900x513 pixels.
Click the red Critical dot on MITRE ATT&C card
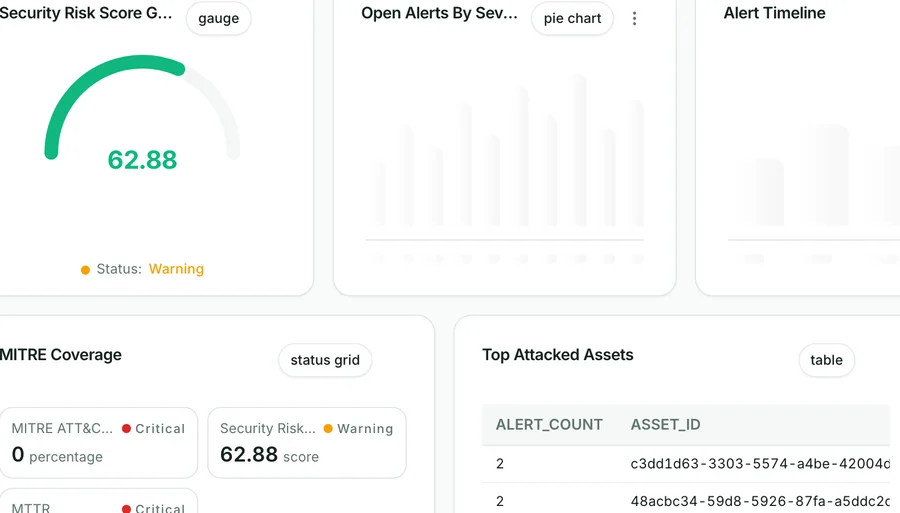point(126,429)
